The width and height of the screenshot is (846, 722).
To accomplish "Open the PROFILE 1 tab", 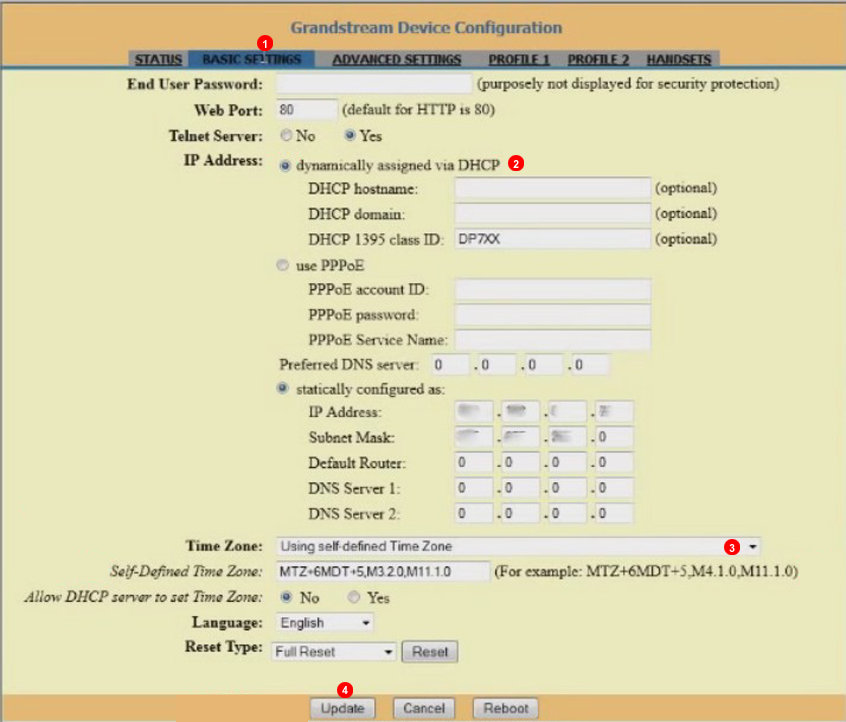I will (x=519, y=60).
